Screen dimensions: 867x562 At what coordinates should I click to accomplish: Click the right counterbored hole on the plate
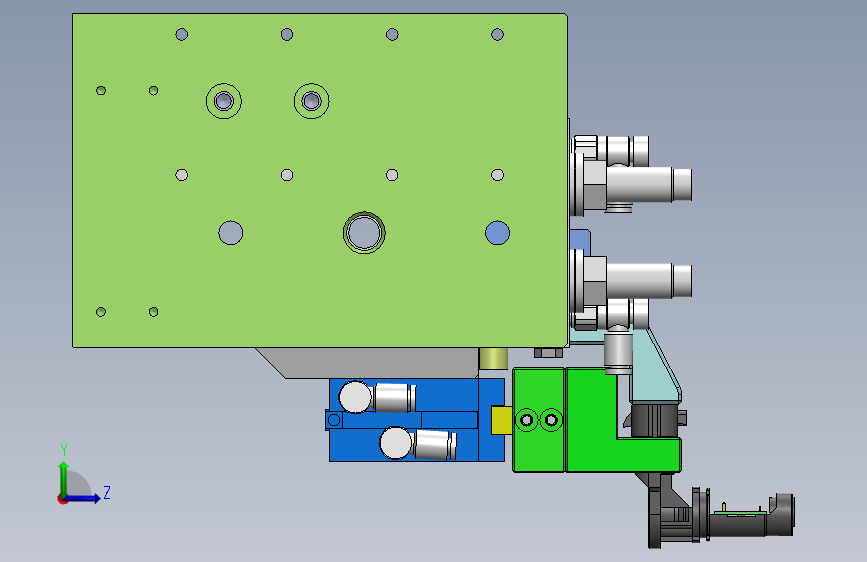pos(311,101)
